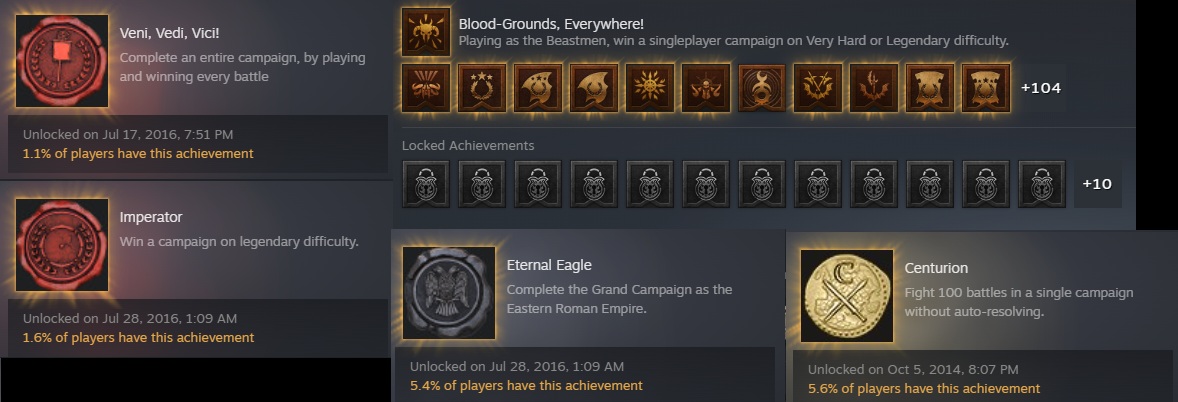This screenshot has height=402, width=1178.
Task: Click the last unlocked banner icon before +104
Action: pos(986,88)
